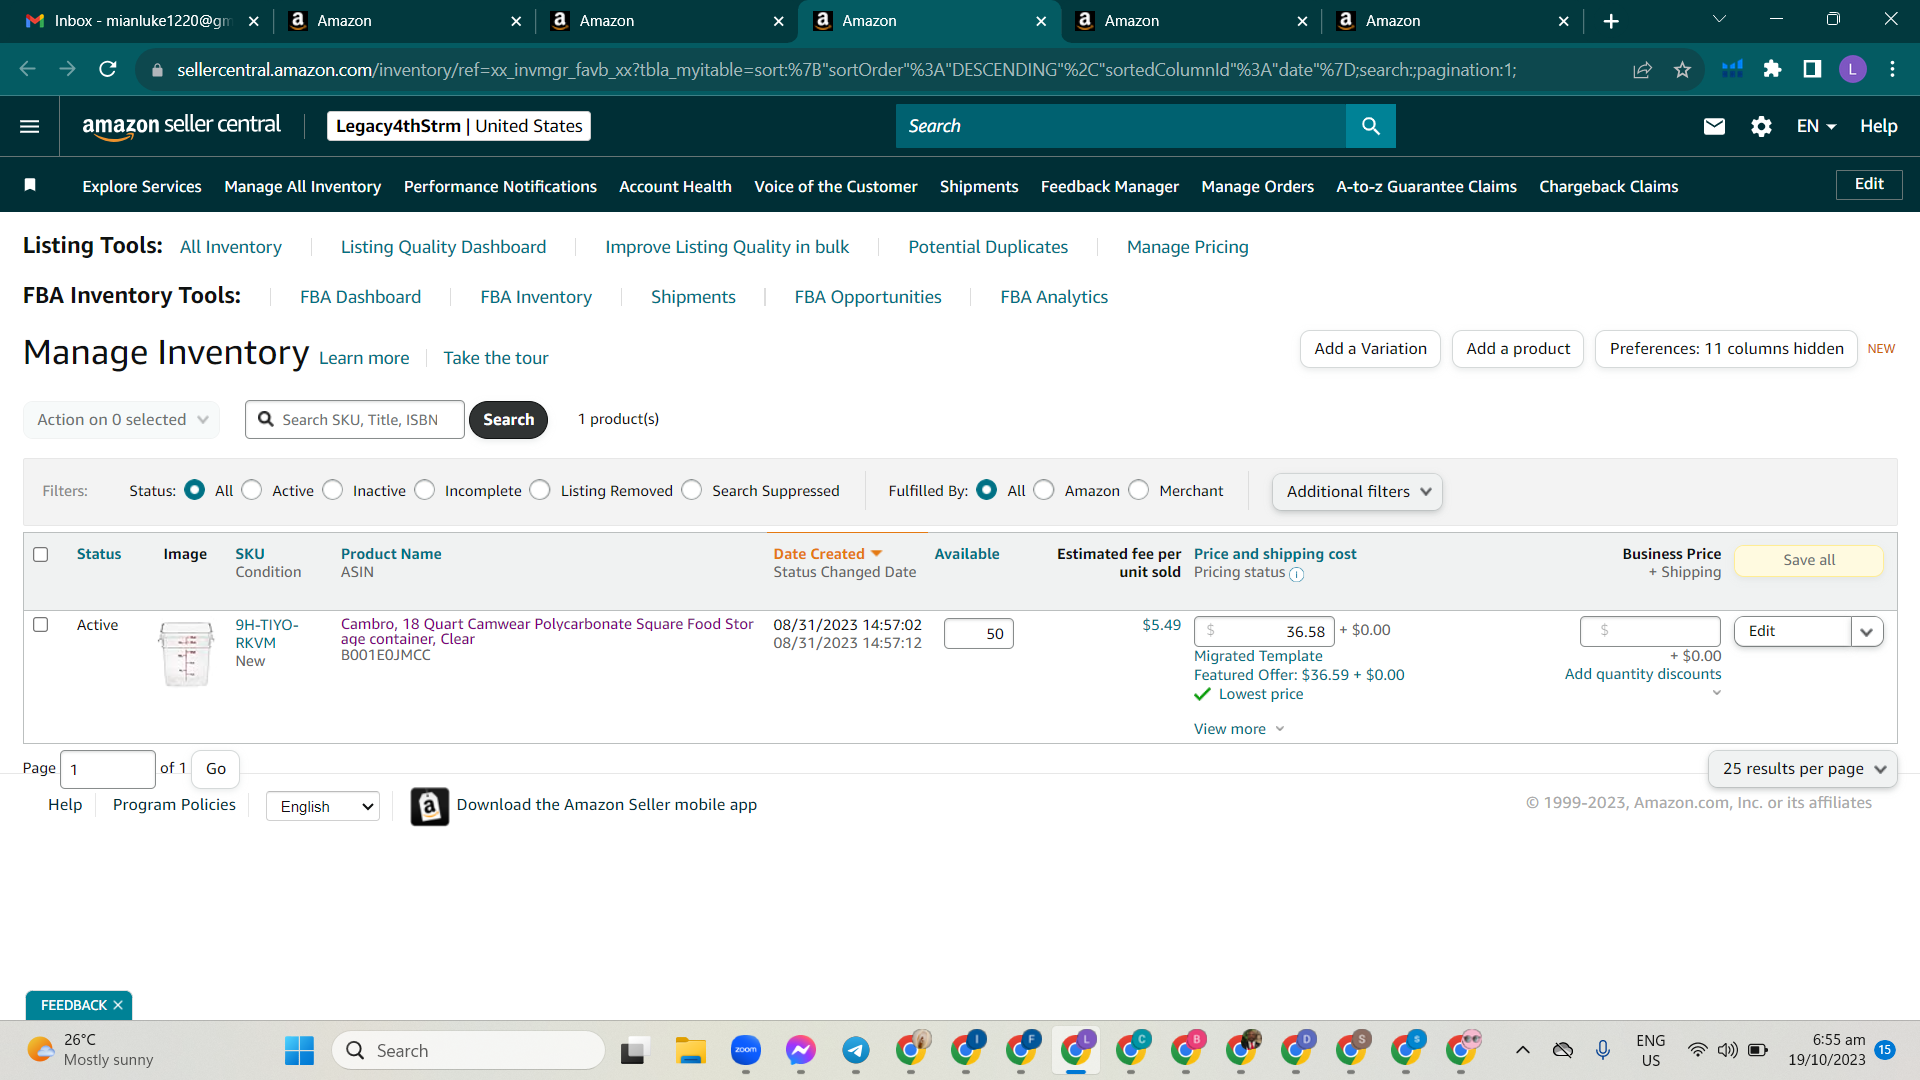Open a new browser tab

tap(1611, 21)
